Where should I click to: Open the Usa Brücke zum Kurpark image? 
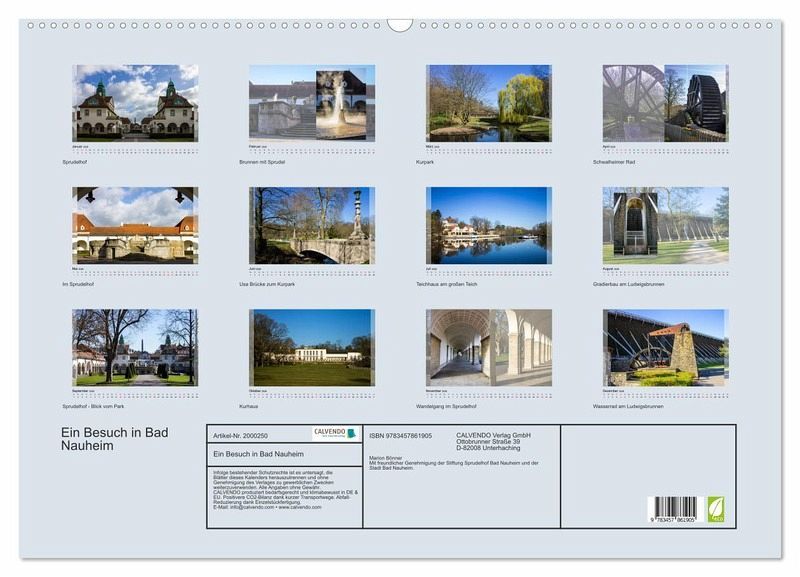(312, 224)
